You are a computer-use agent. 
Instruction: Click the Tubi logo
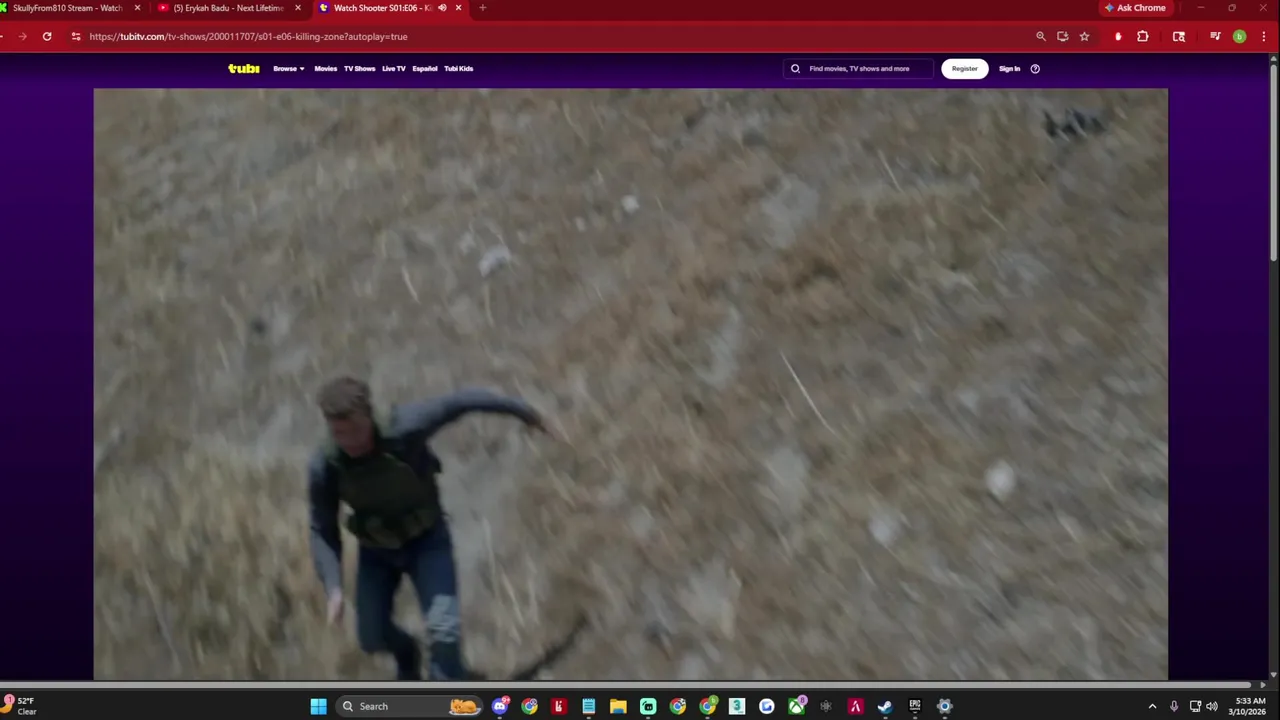[244, 68]
